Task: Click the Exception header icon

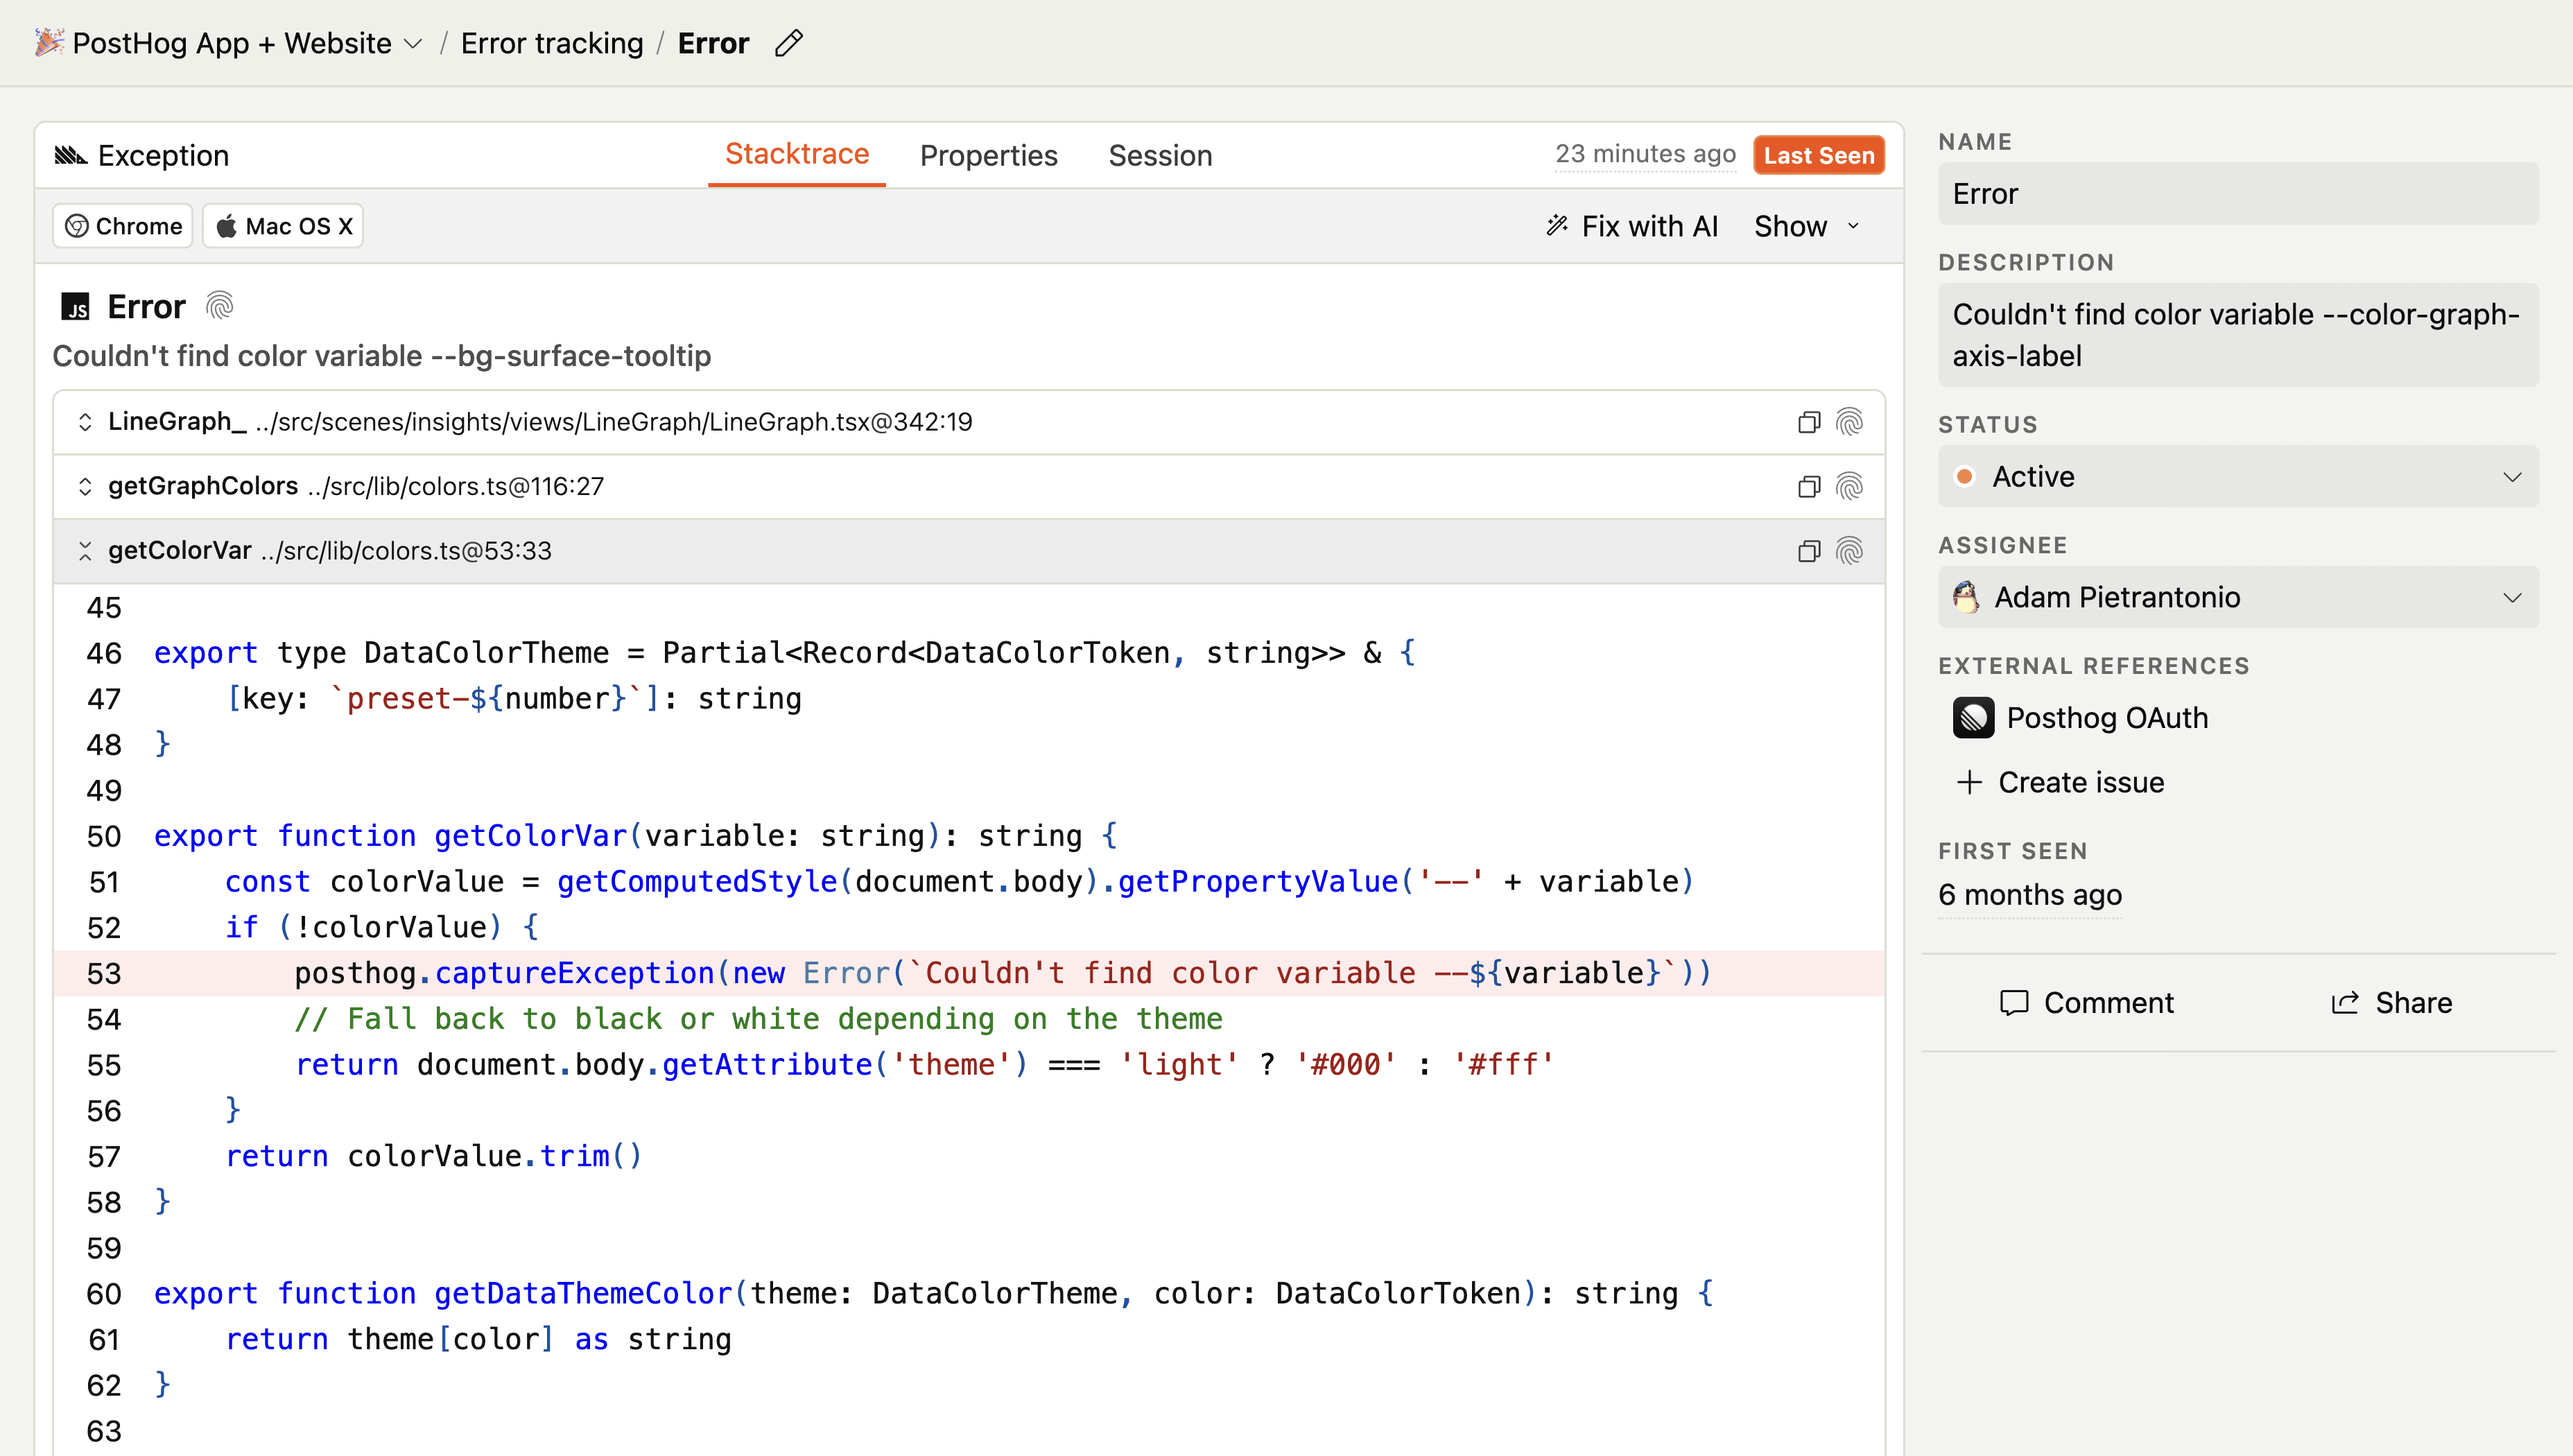Action: (70, 155)
